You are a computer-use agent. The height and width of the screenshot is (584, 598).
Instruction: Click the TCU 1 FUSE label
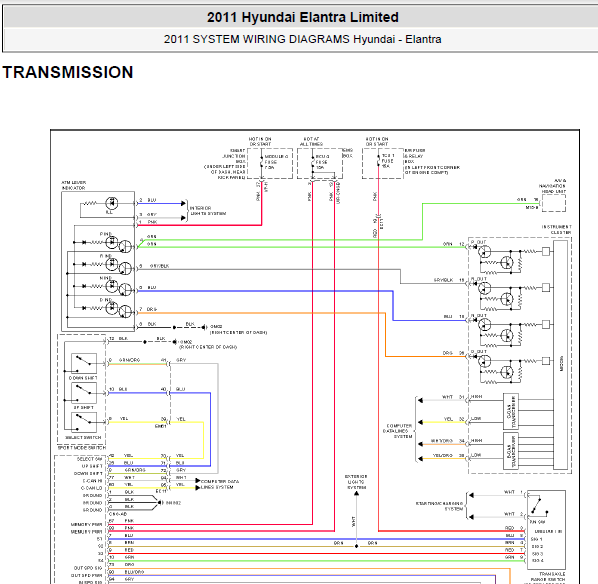388,161
